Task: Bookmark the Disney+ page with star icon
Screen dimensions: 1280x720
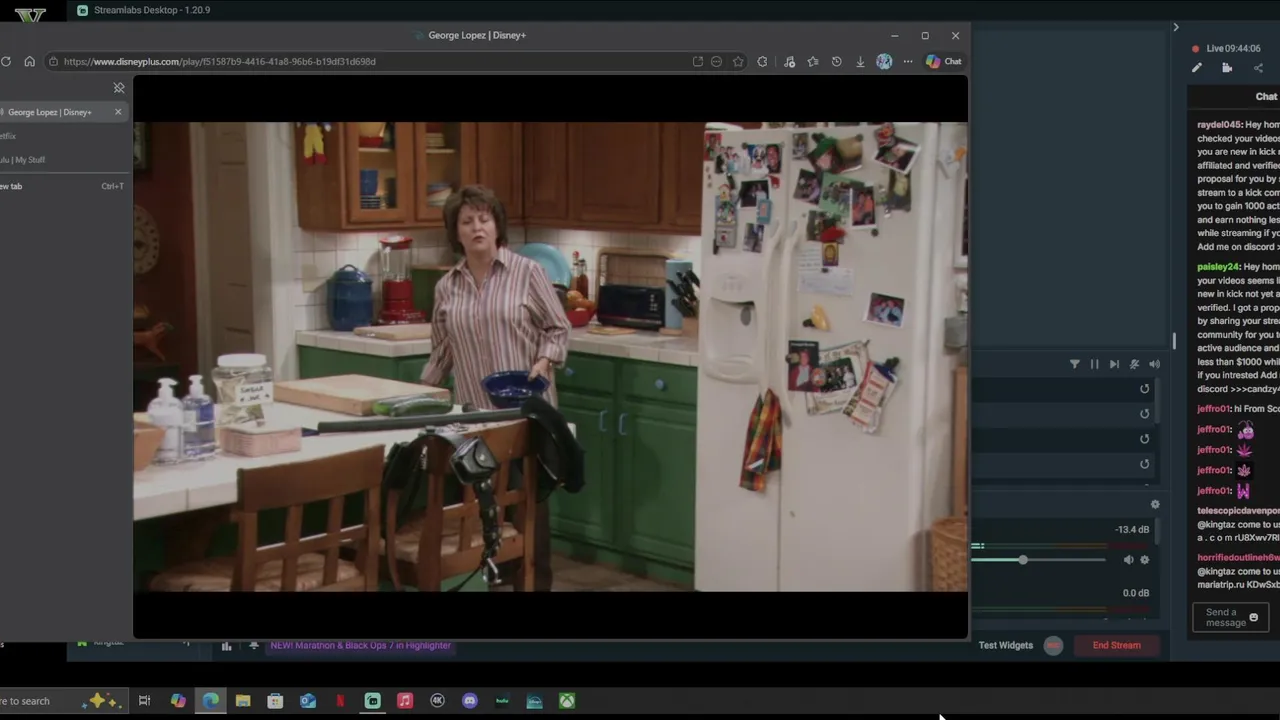Action: click(x=738, y=61)
